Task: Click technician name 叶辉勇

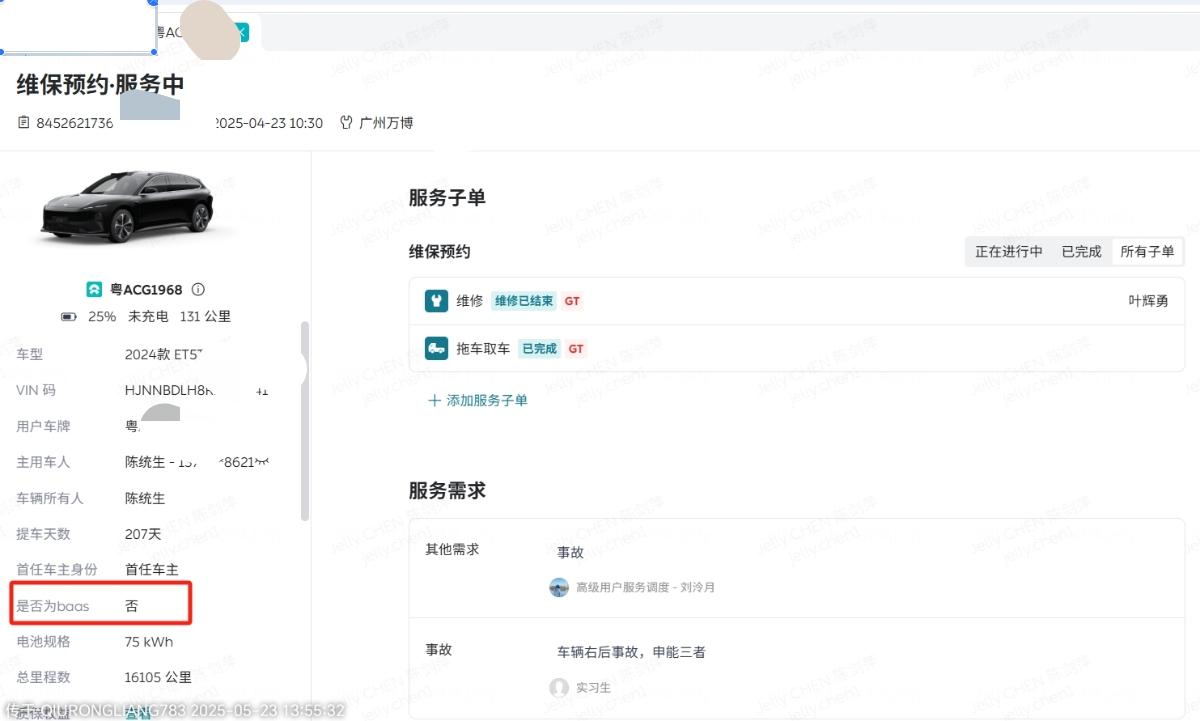Action: pyautogui.click(x=1148, y=300)
